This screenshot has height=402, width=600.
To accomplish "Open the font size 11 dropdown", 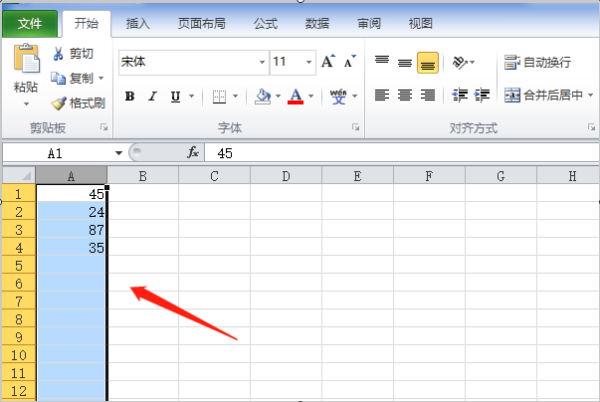I will [309, 62].
